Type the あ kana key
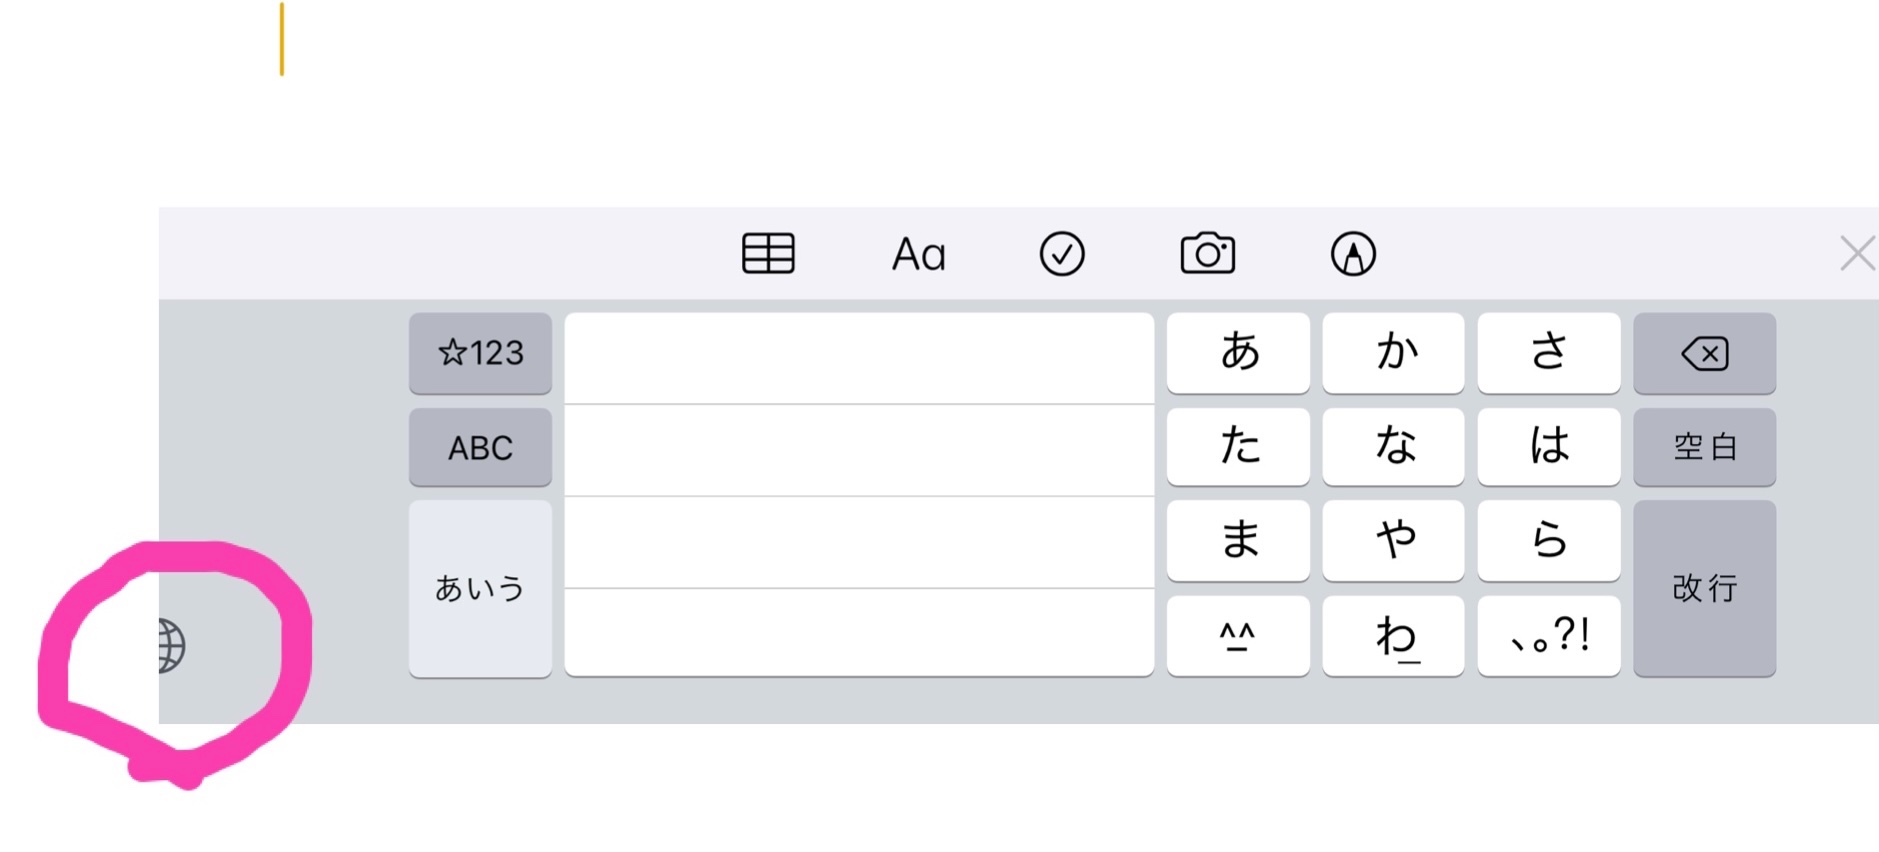The height and width of the screenshot is (852, 1879). tap(1238, 353)
